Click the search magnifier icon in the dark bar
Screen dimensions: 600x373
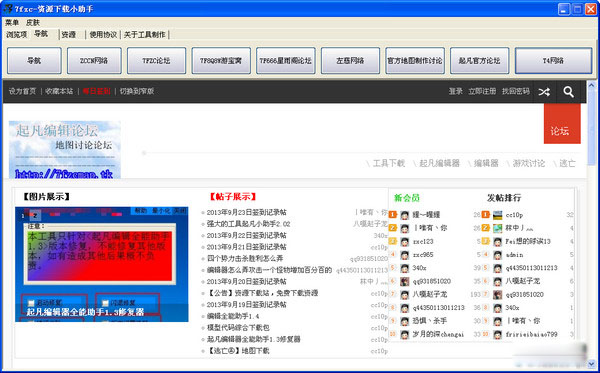568,91
